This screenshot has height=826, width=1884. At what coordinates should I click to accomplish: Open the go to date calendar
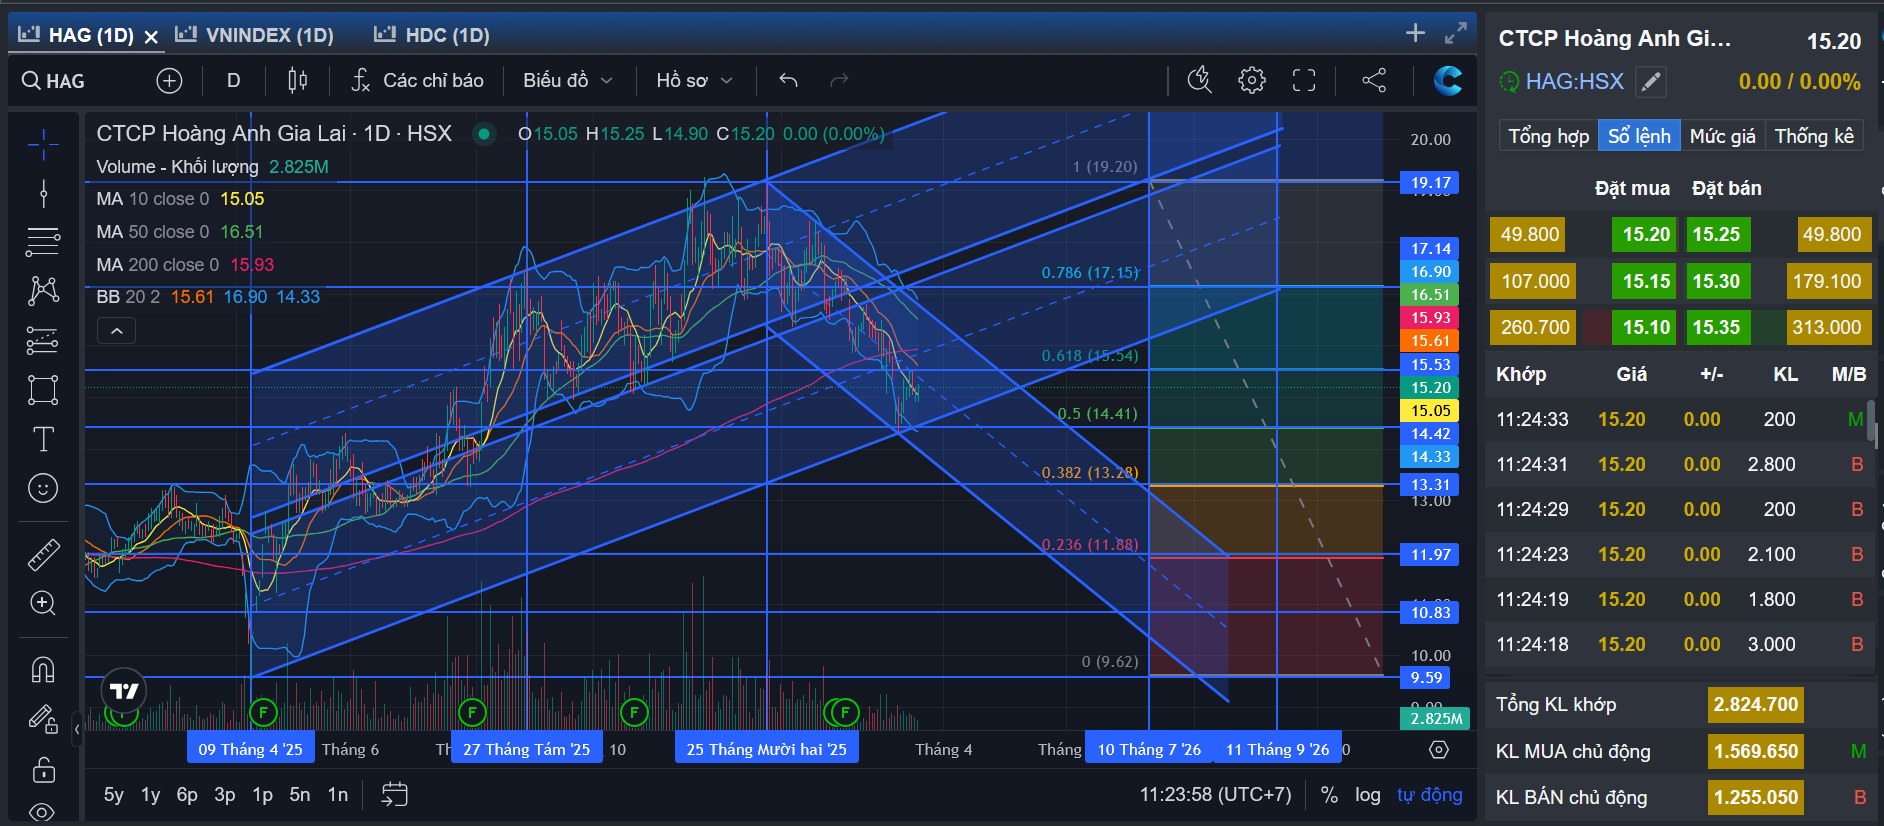(395, 795)
